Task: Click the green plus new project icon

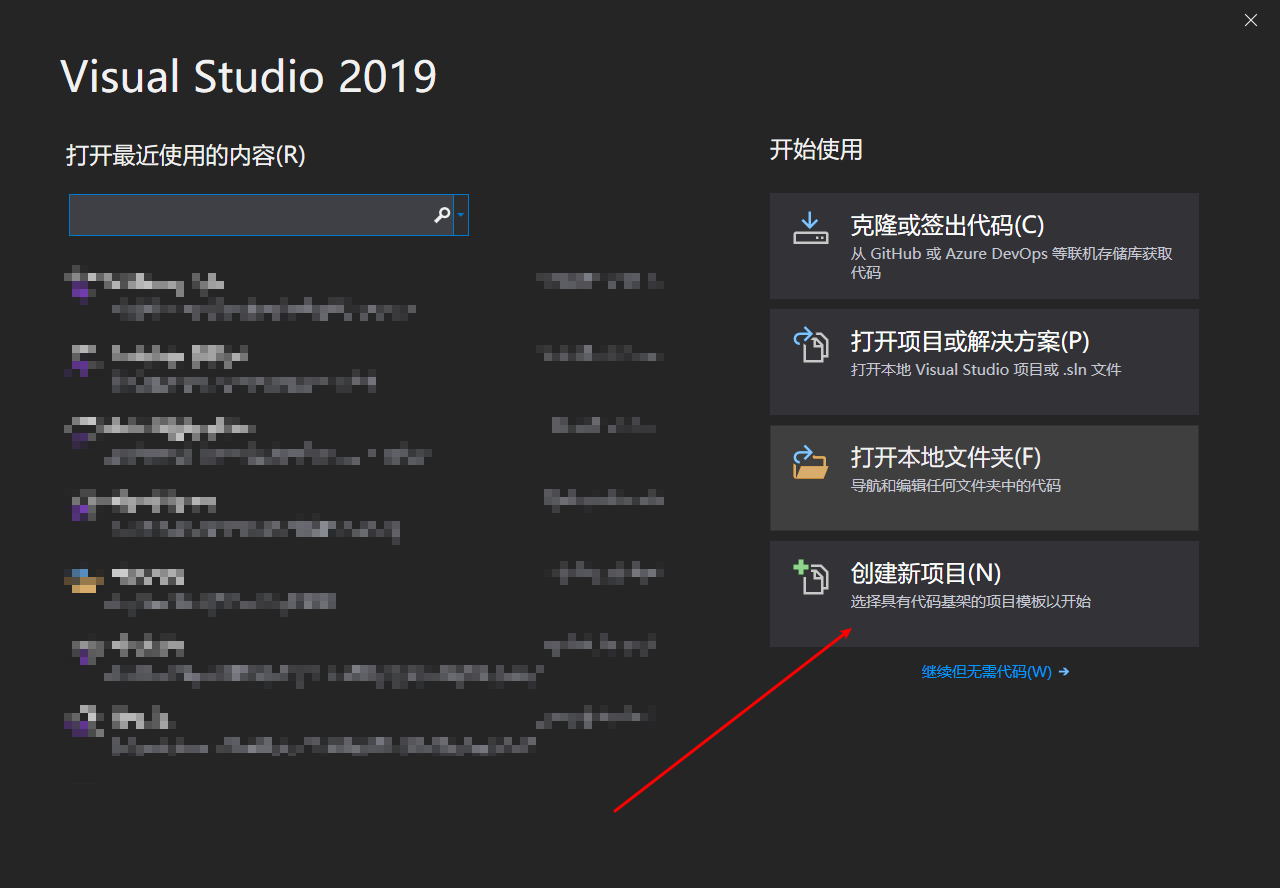Action: coord(810,578)
